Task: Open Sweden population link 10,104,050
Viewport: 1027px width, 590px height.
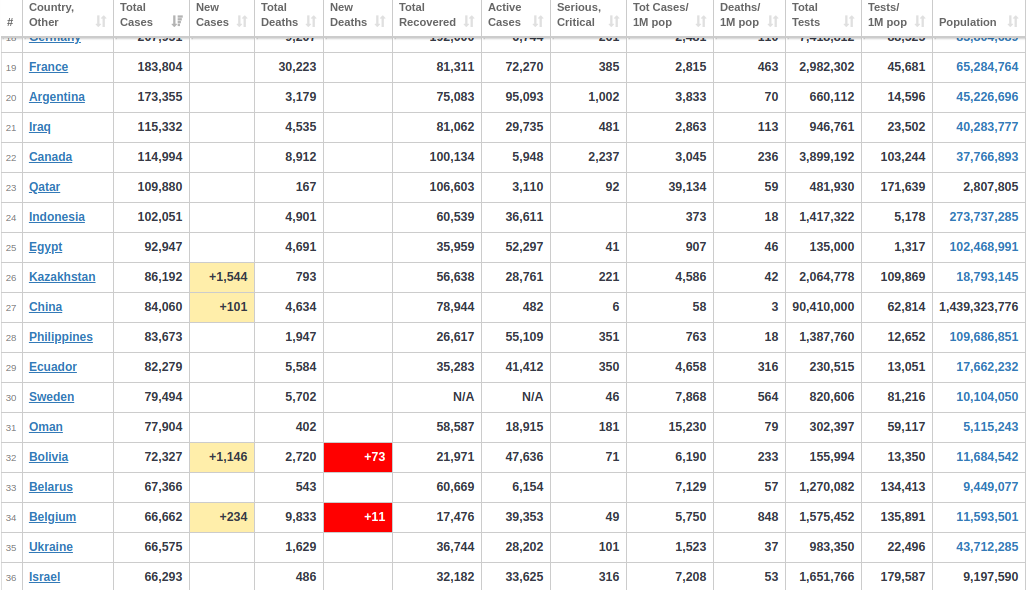Action: click(987, 397)
